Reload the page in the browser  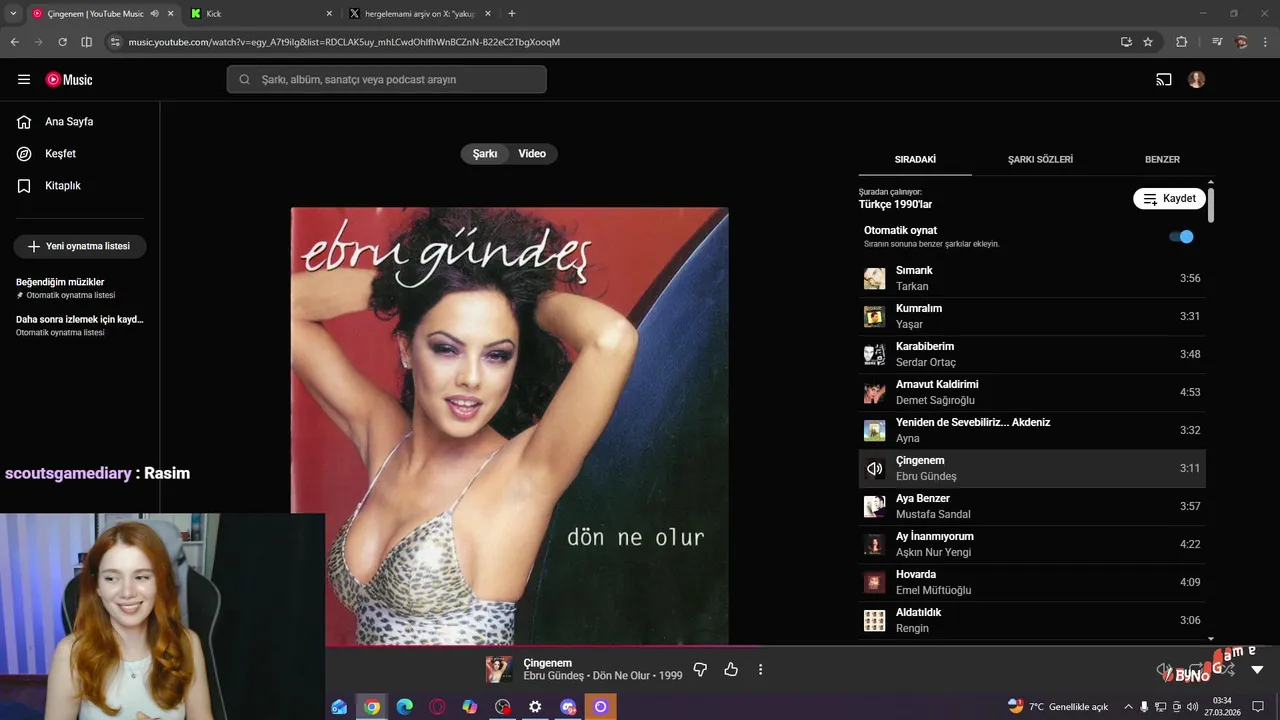coord(62,42)
